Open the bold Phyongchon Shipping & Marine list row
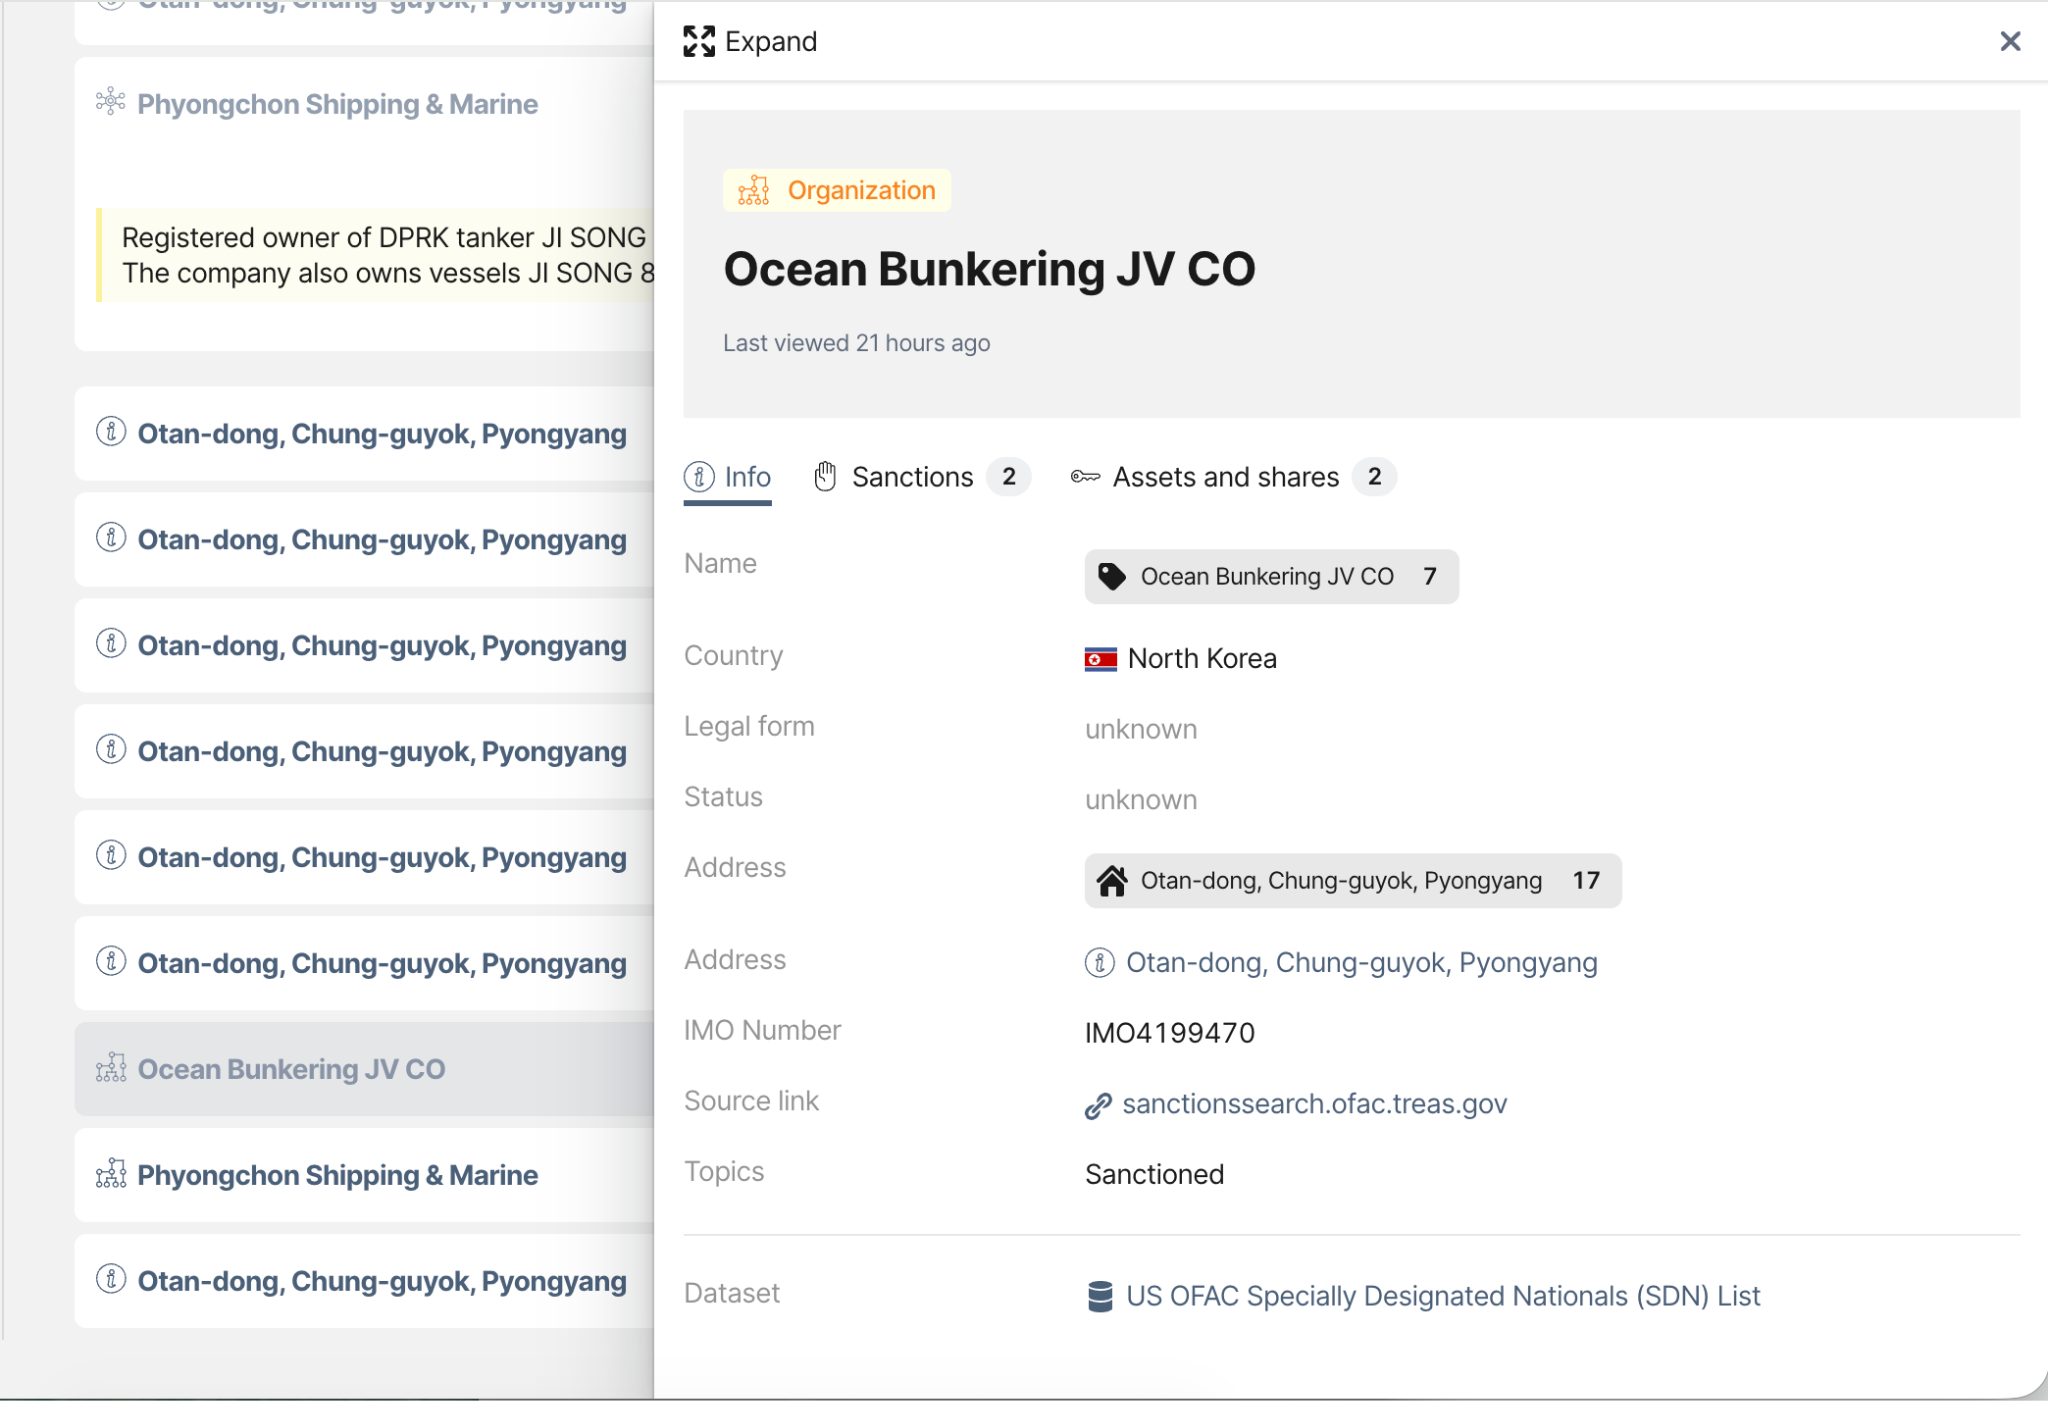2048x1401 pixels. coord(364,1175)
